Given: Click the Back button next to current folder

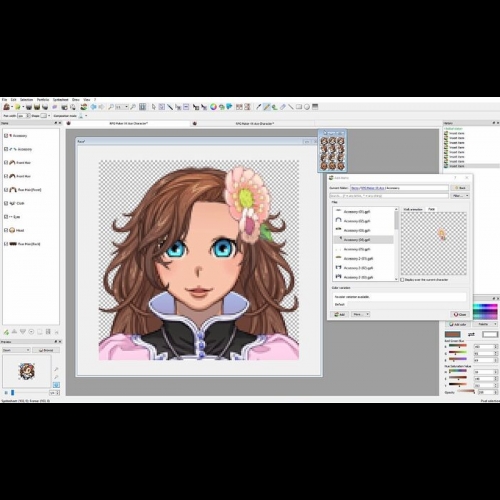Looking at the screenshot, I should tap(460, 188).
